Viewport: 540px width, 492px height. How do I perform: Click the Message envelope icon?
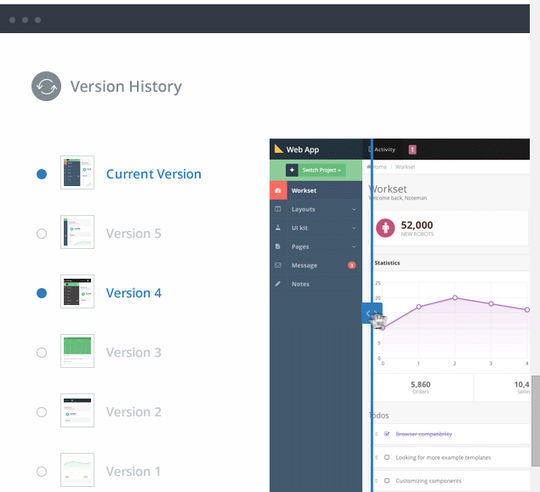point(278,265)
